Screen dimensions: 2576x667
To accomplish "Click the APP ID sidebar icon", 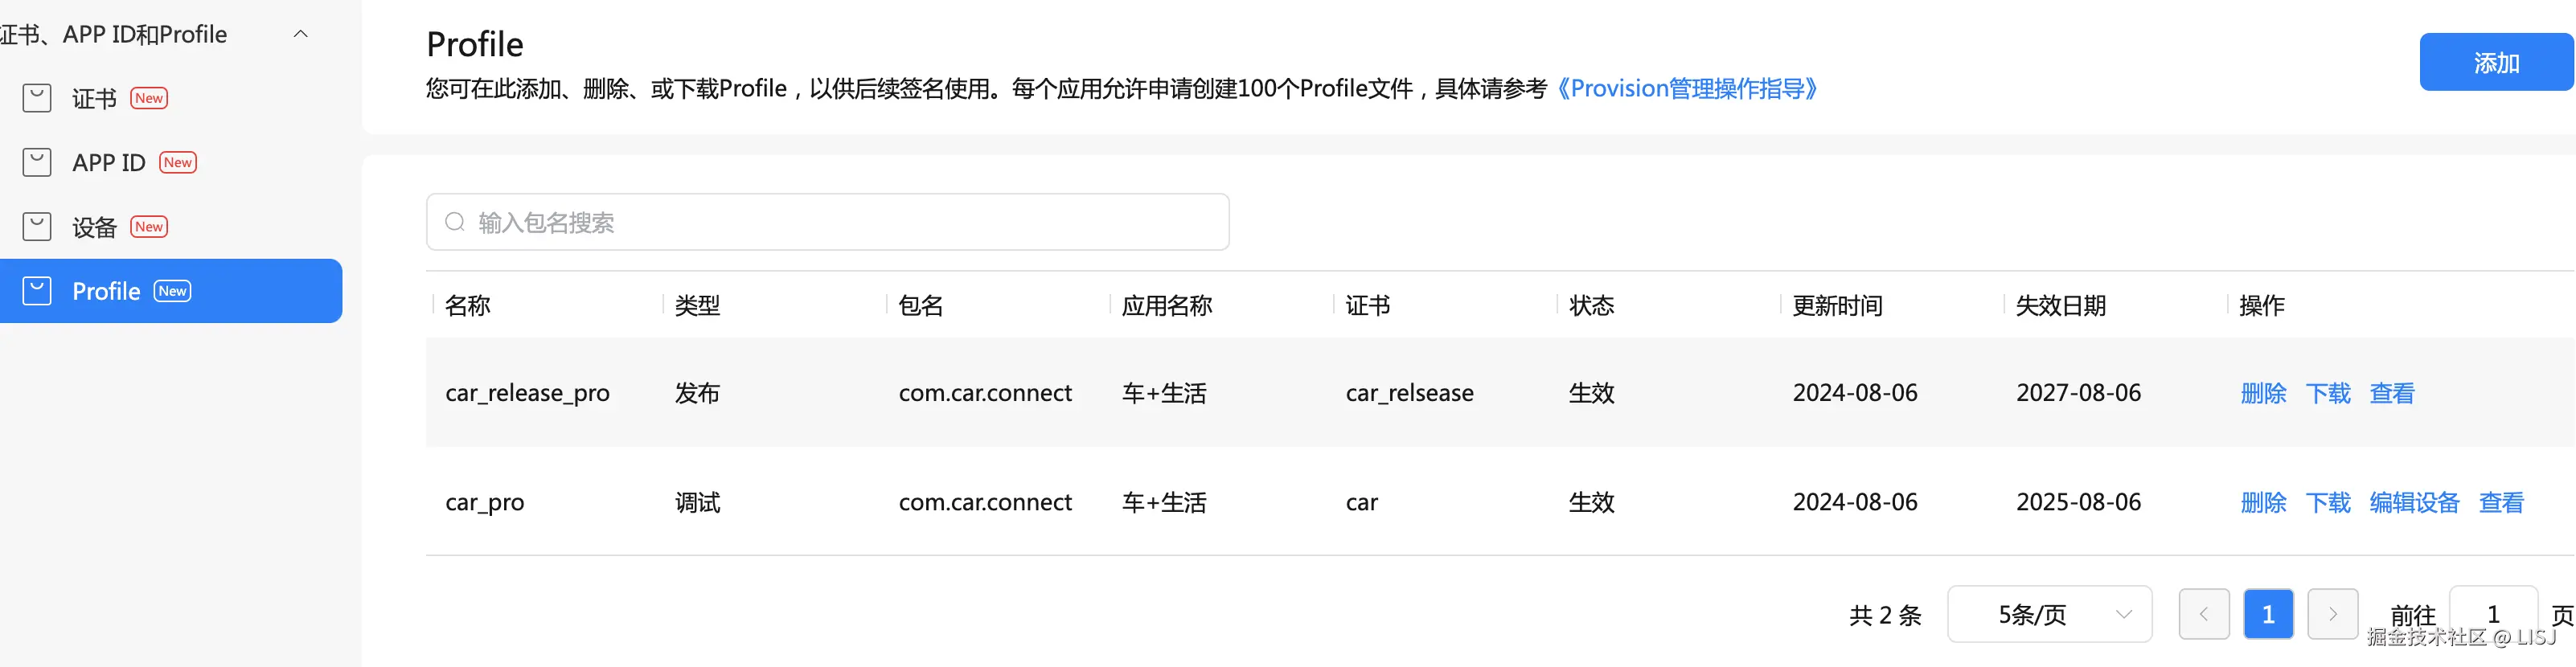I will pos(37,162).
